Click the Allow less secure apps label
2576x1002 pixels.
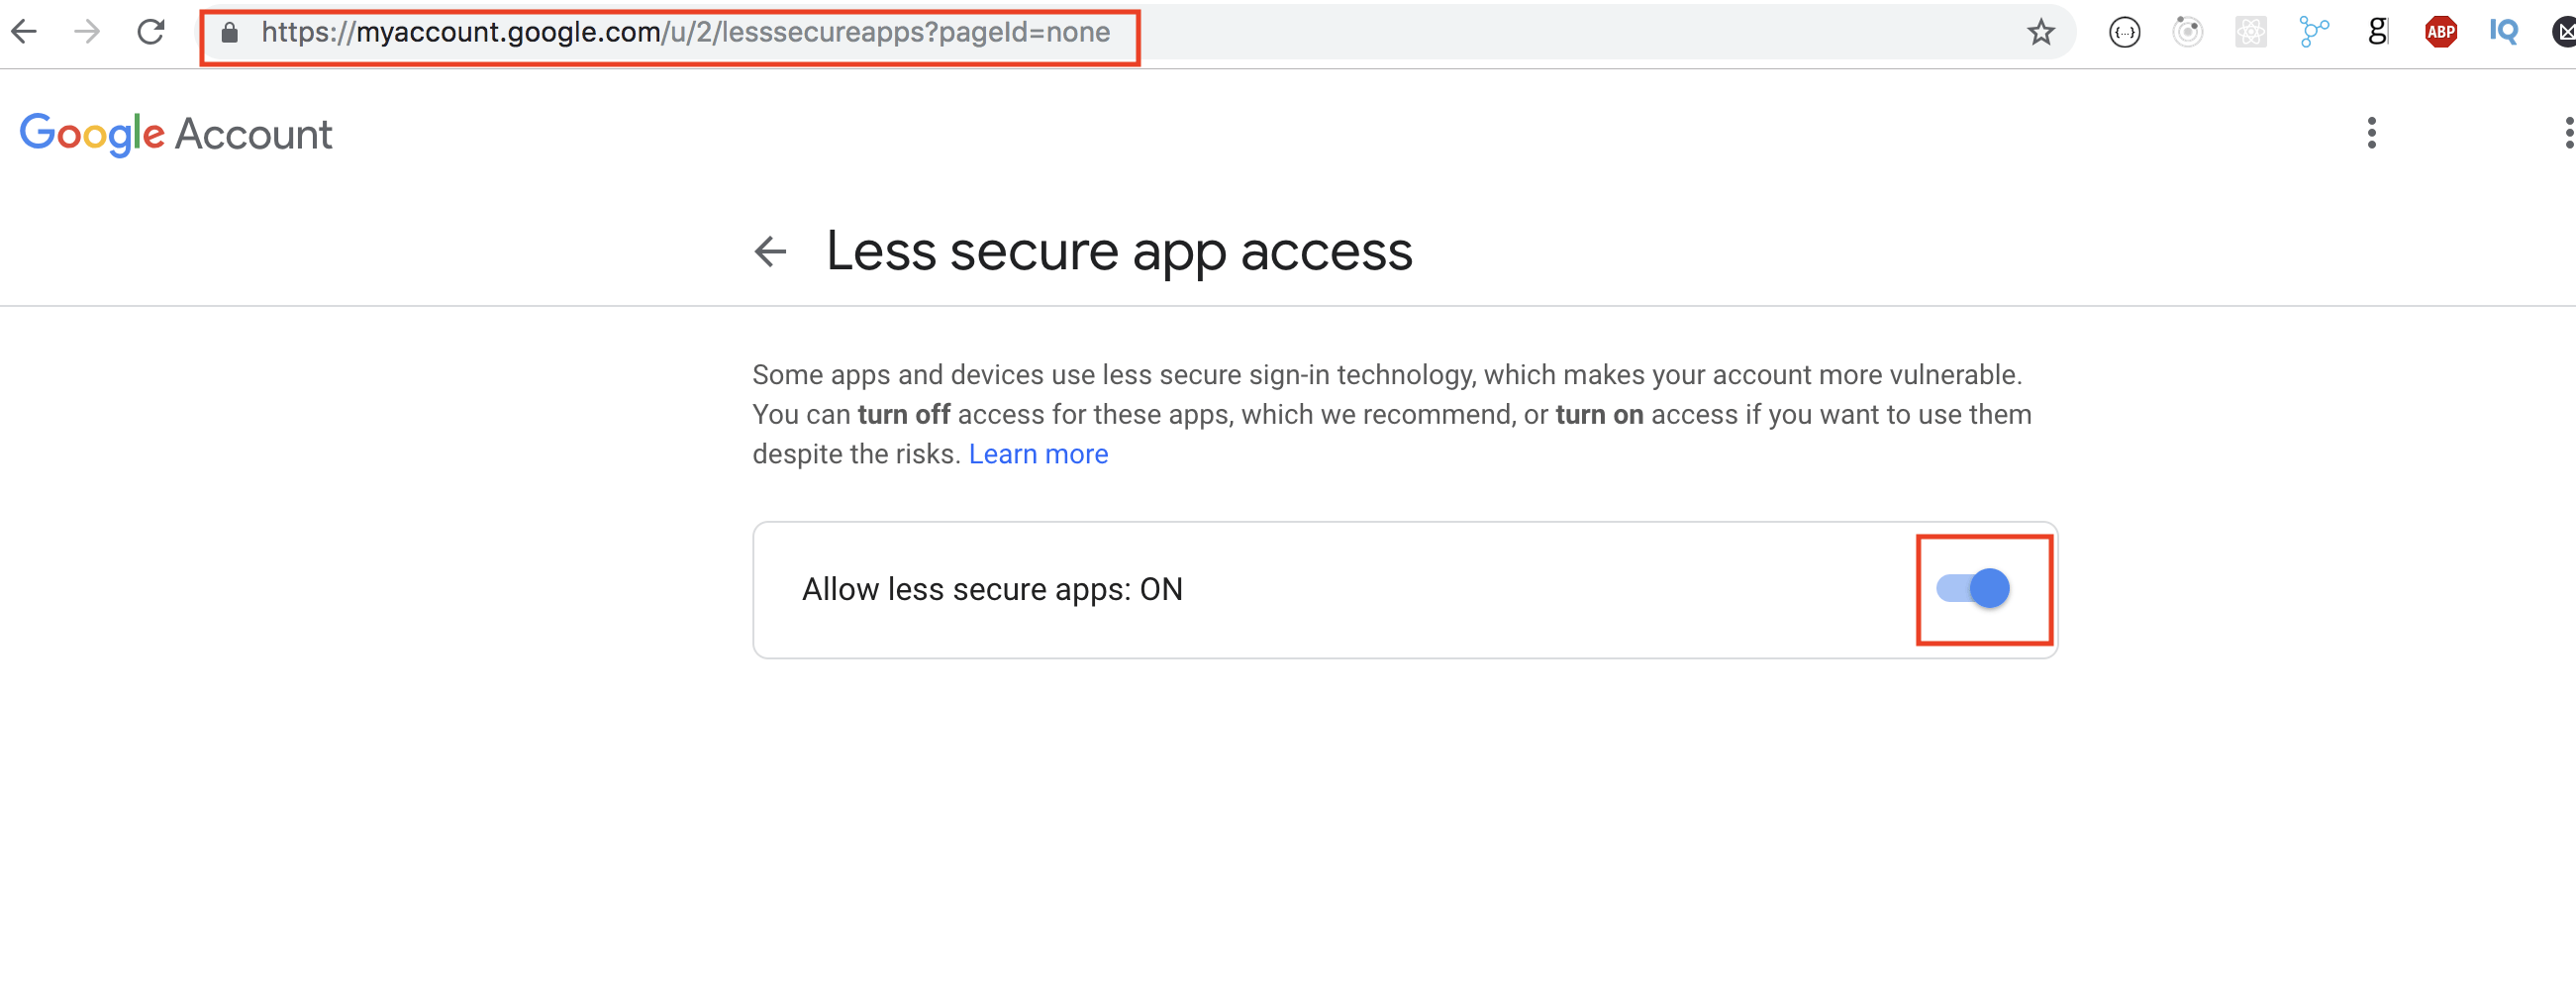pos(992,590)
